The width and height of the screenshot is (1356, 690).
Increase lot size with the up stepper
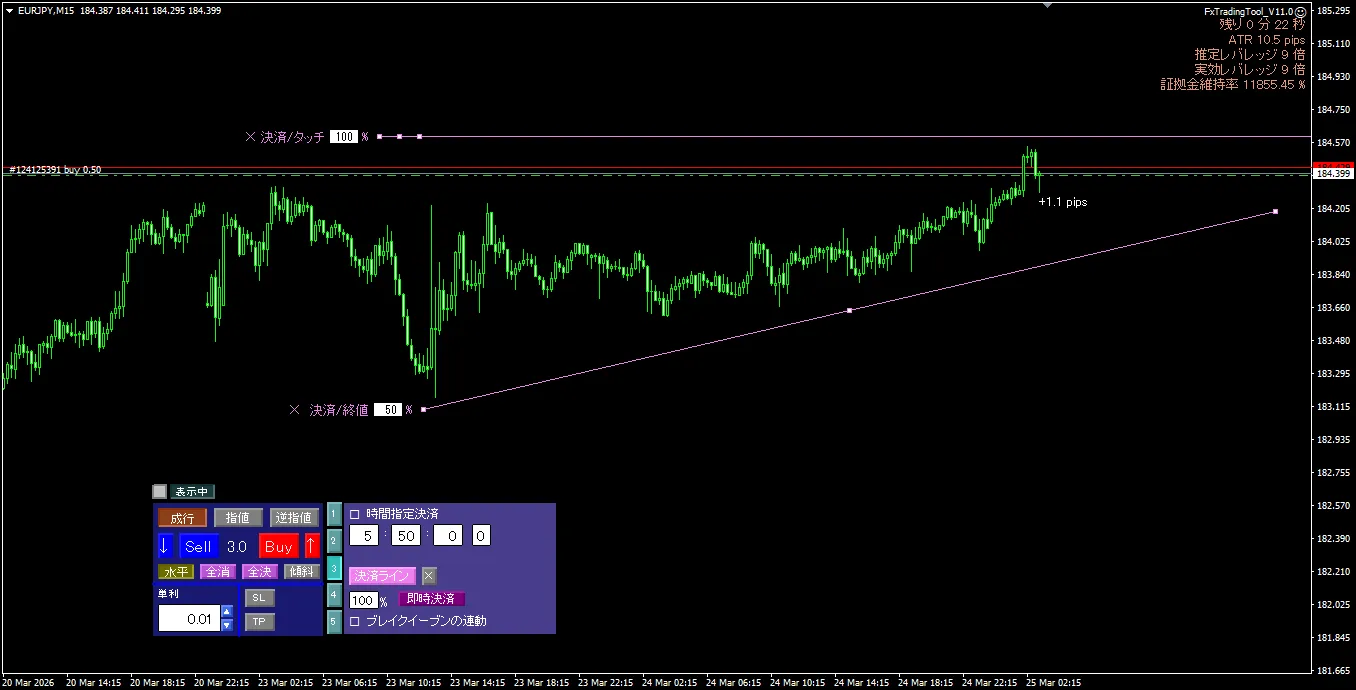[x=227, y=612]
